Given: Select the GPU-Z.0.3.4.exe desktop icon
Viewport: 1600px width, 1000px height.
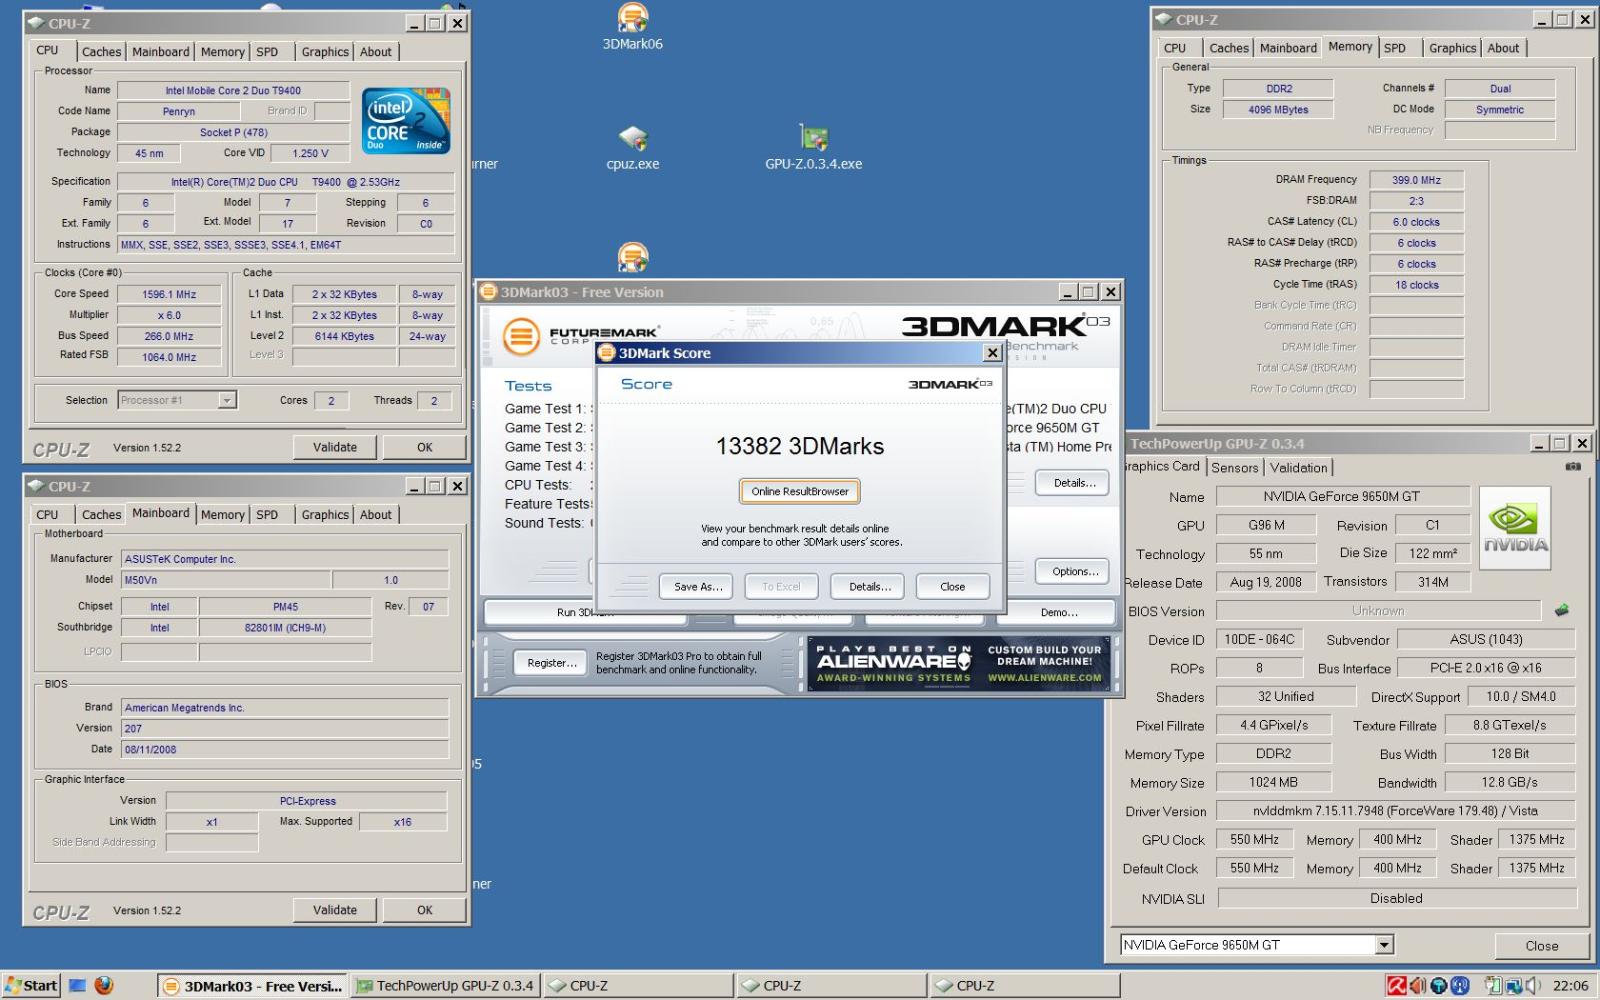Looking at the screenshot, I should tap(813, 147).
